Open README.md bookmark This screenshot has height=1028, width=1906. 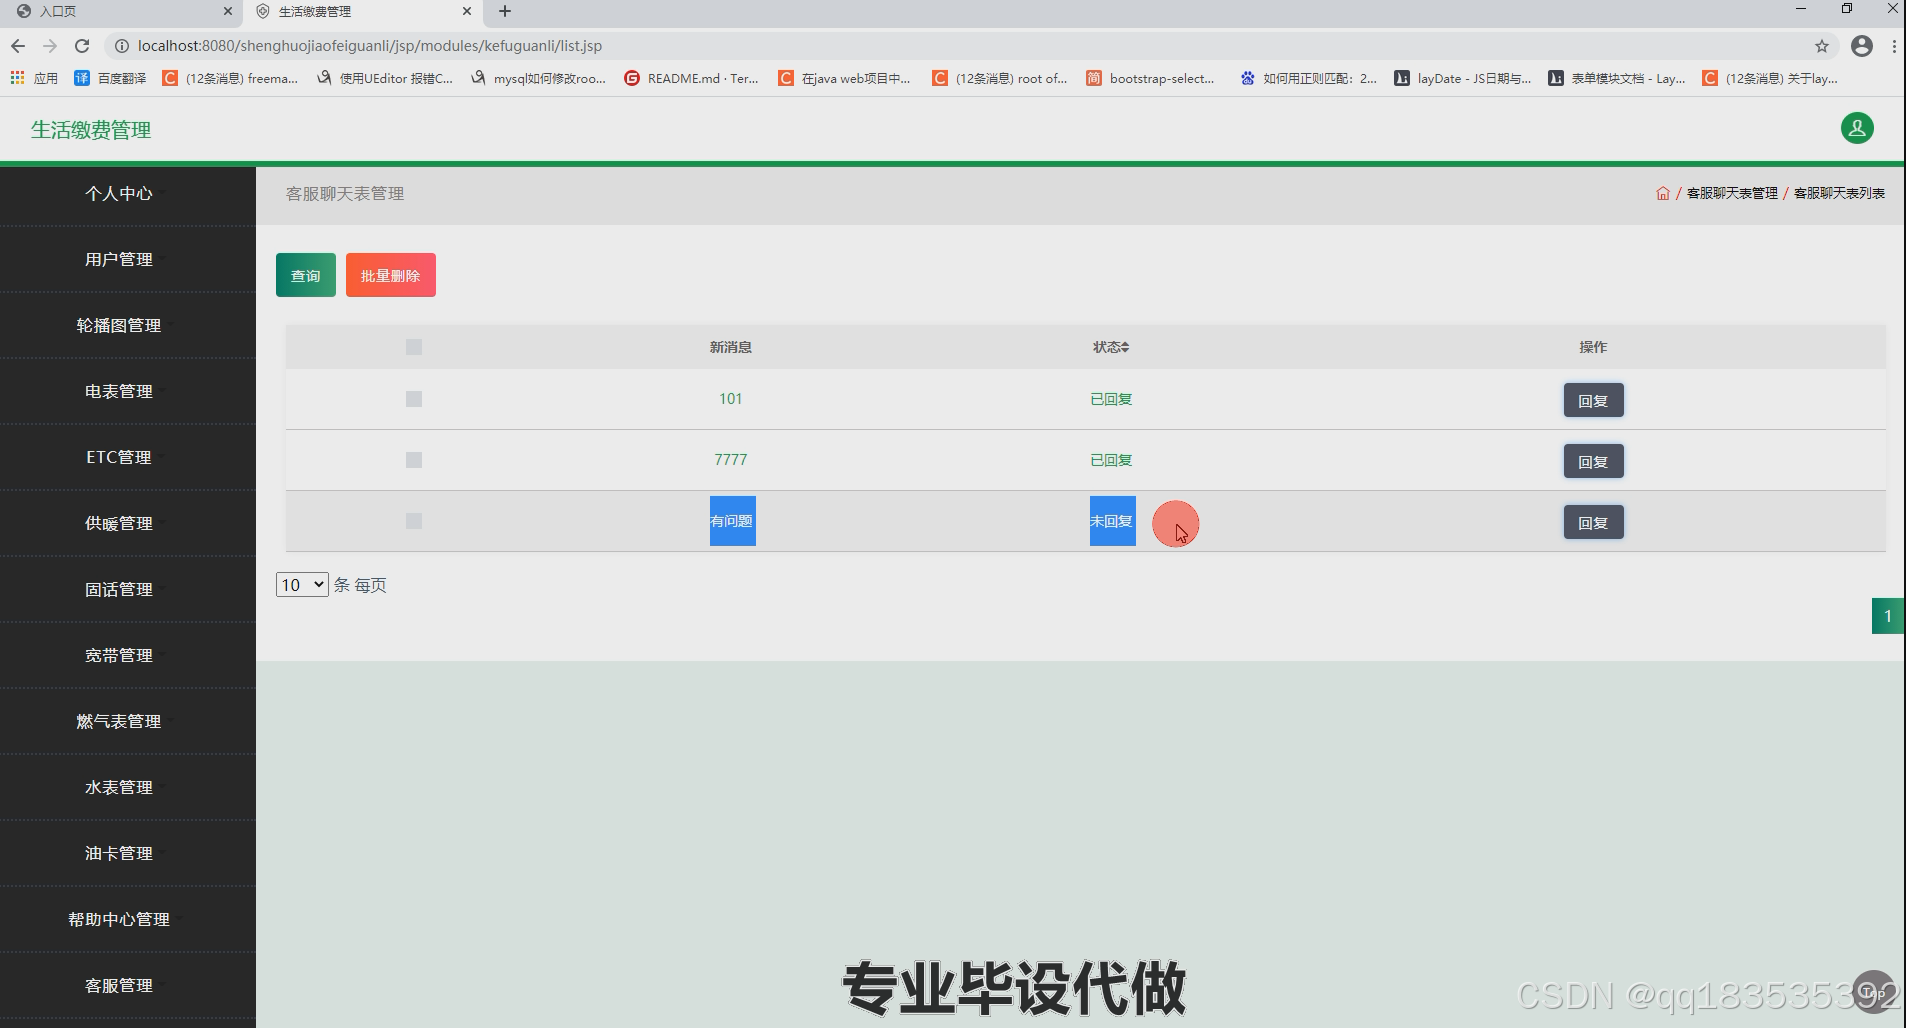pos(692,78)
